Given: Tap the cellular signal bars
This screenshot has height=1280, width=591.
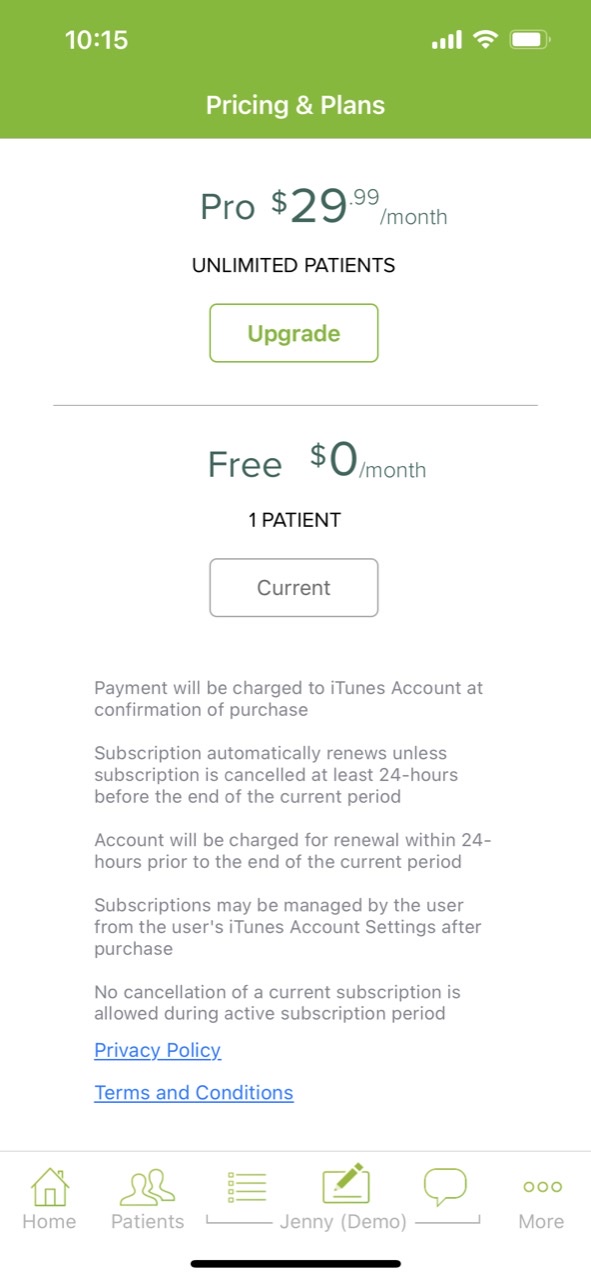Looking at the screenshot, I should pyautogui.click(x=447, y=40).
